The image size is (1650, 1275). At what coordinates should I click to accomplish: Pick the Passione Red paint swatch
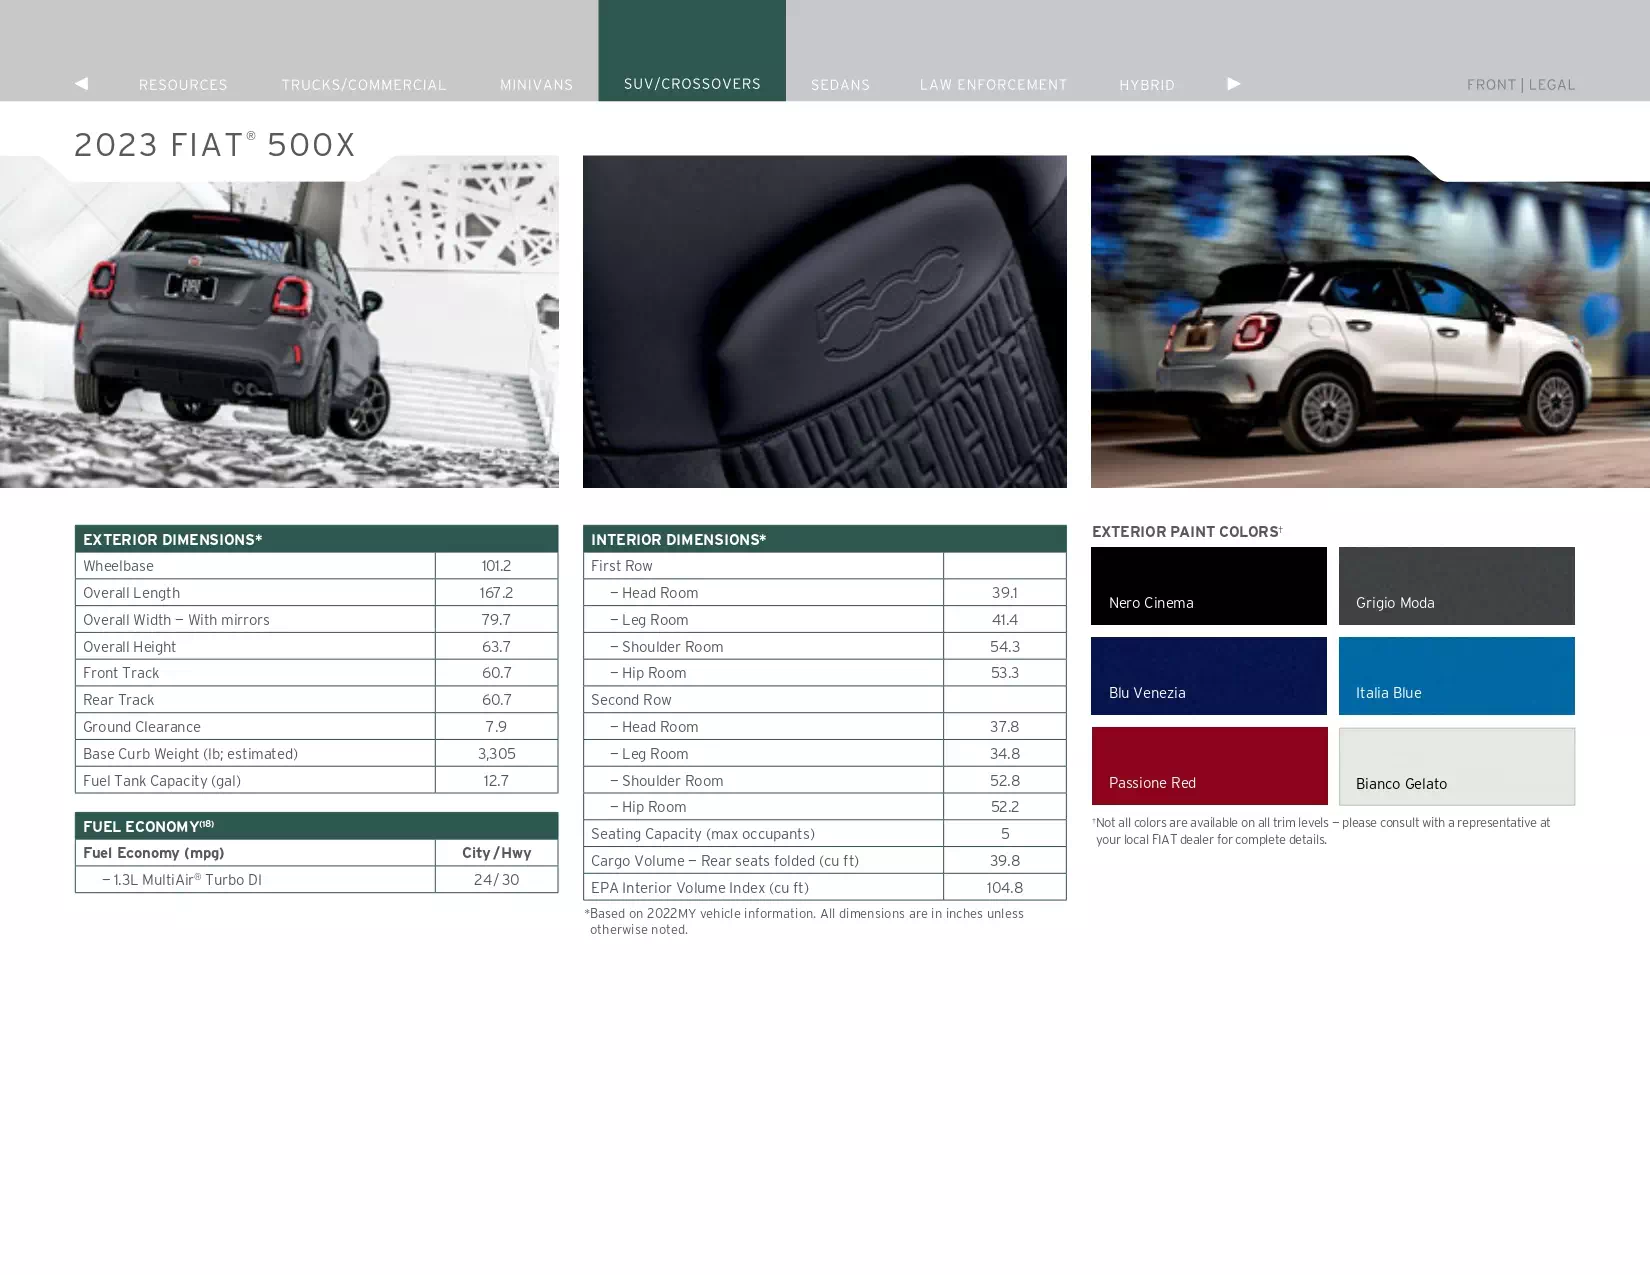(x=1209, y=766)
